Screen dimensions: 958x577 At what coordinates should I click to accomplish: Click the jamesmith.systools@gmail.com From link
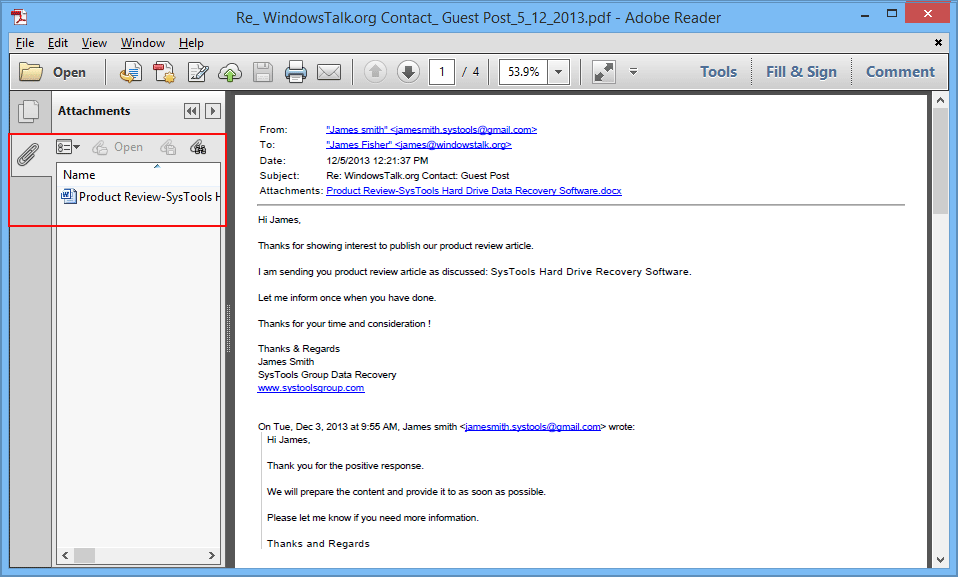431,130
